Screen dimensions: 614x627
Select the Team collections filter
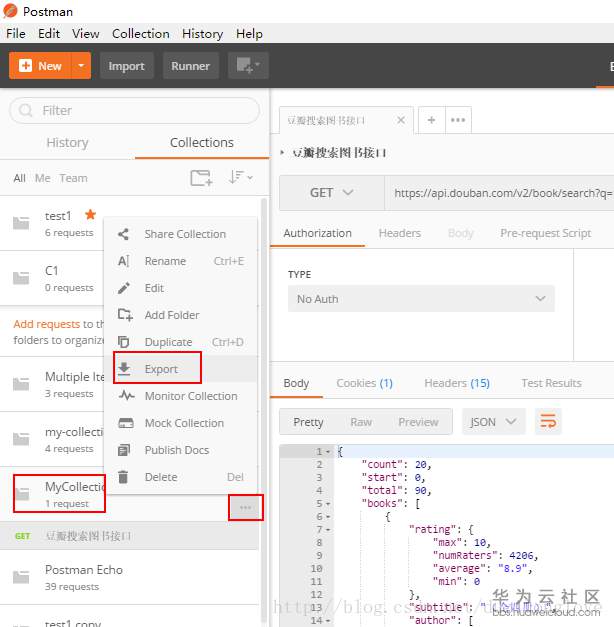click(73, 178)
